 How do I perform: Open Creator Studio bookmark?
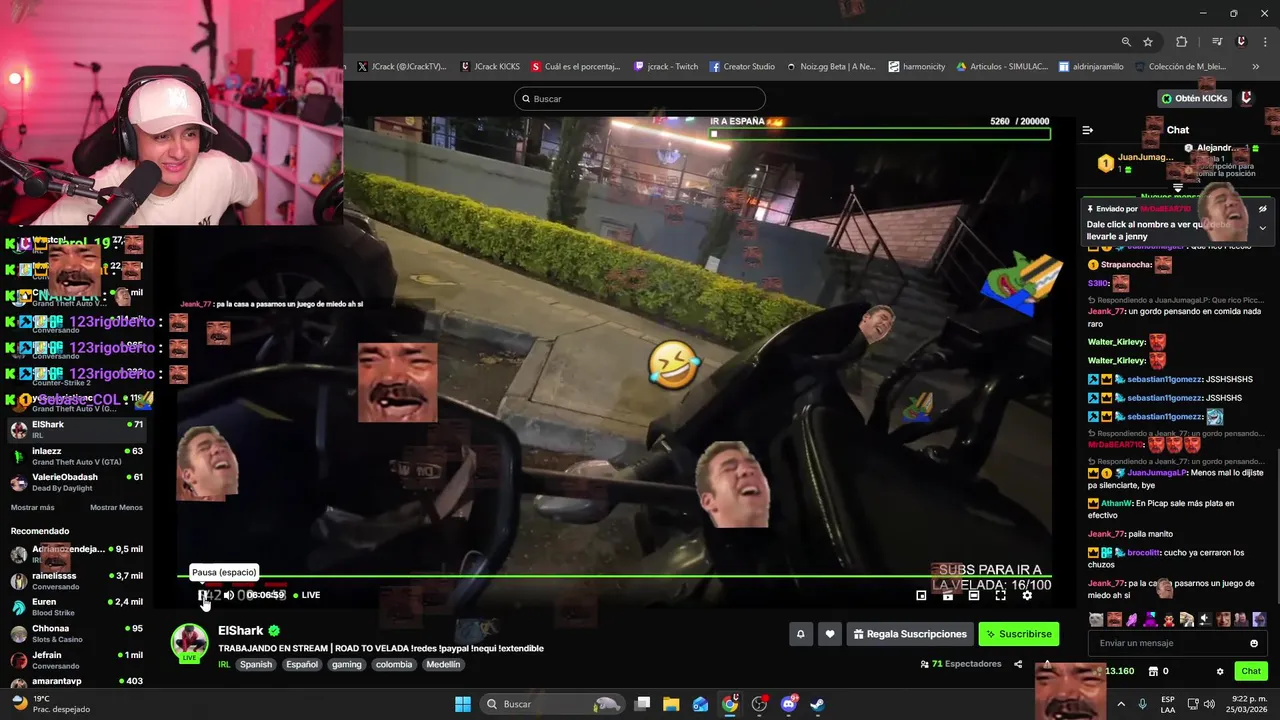[x=742, y=67]
